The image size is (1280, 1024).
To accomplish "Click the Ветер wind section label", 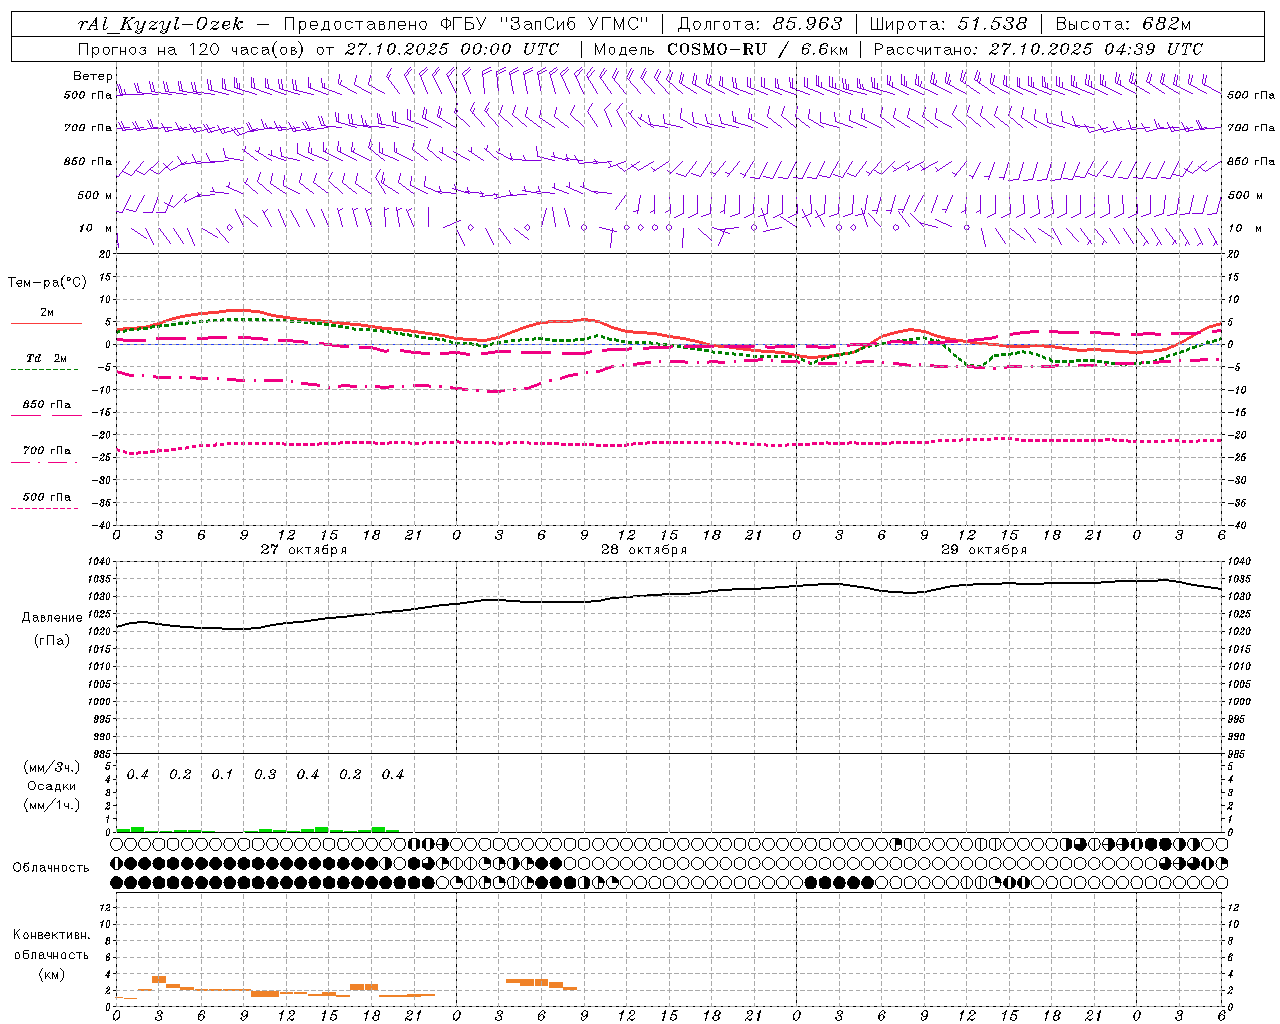I will (x=92, y=76).
